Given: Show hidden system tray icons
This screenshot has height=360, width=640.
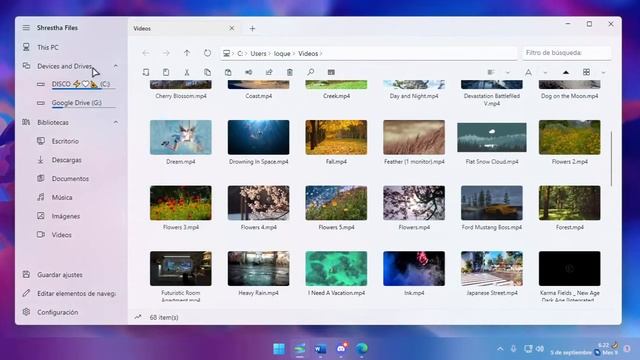Looking at the screenshot, I should [500, 349].
